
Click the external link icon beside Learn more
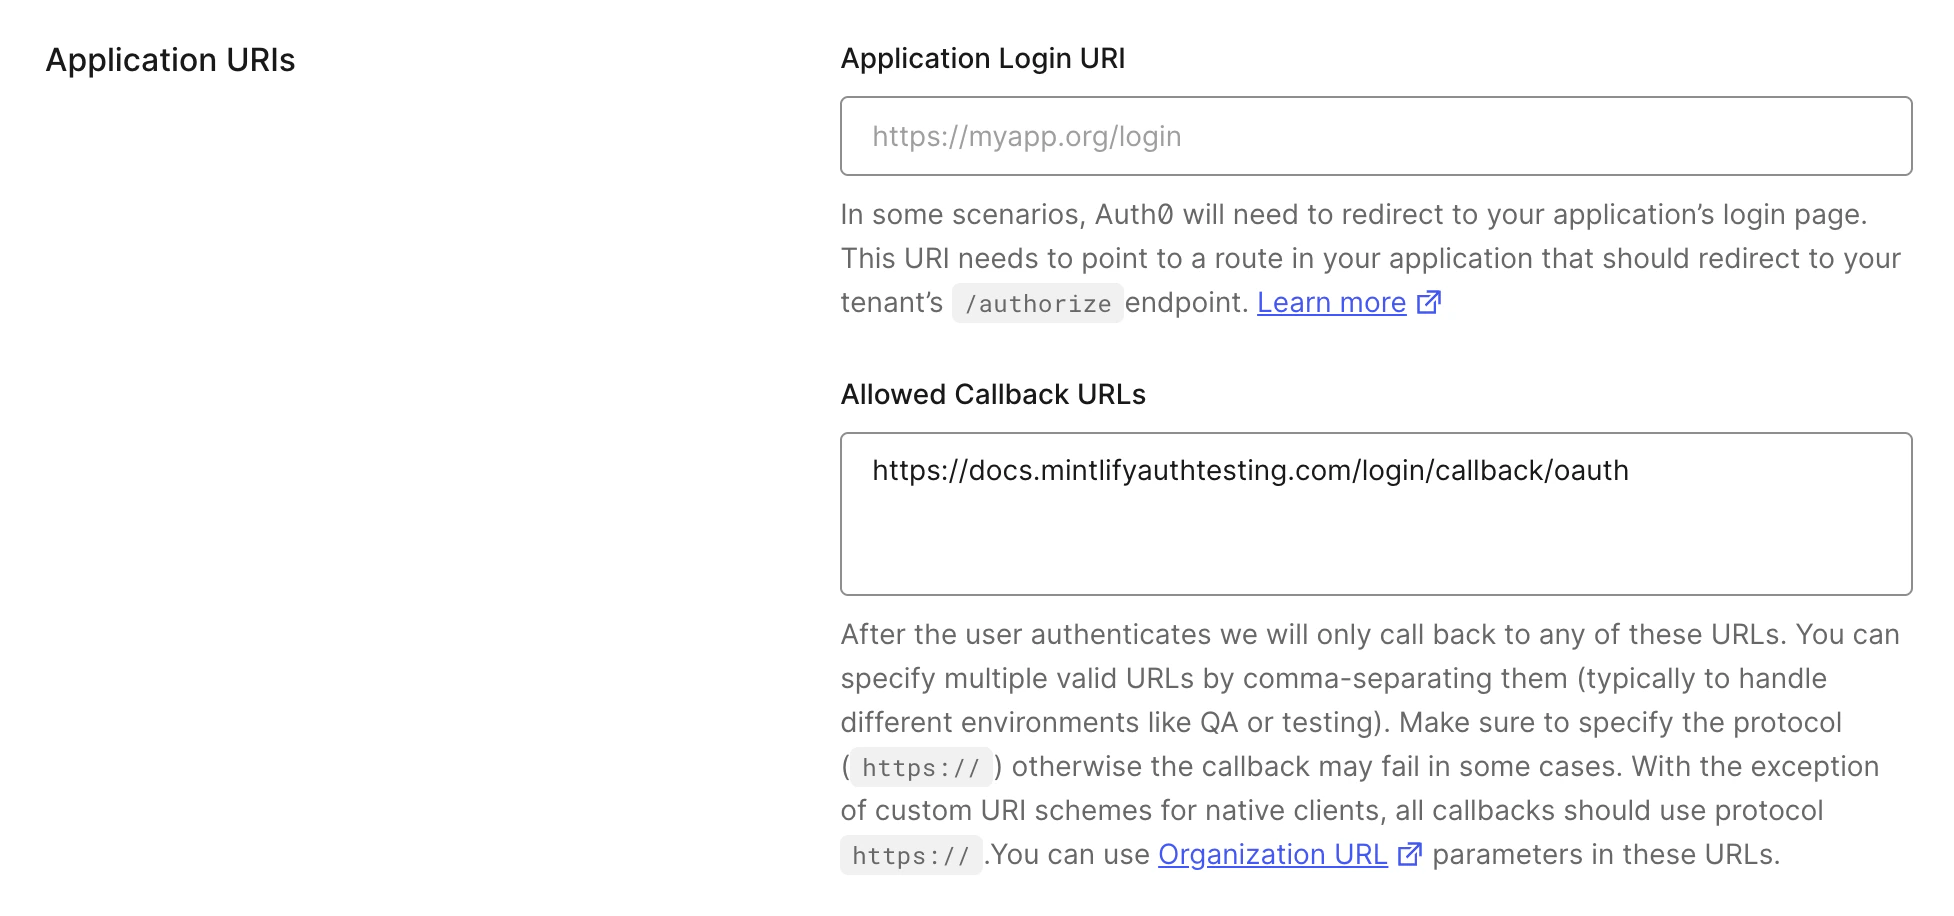coord(1431,302)
